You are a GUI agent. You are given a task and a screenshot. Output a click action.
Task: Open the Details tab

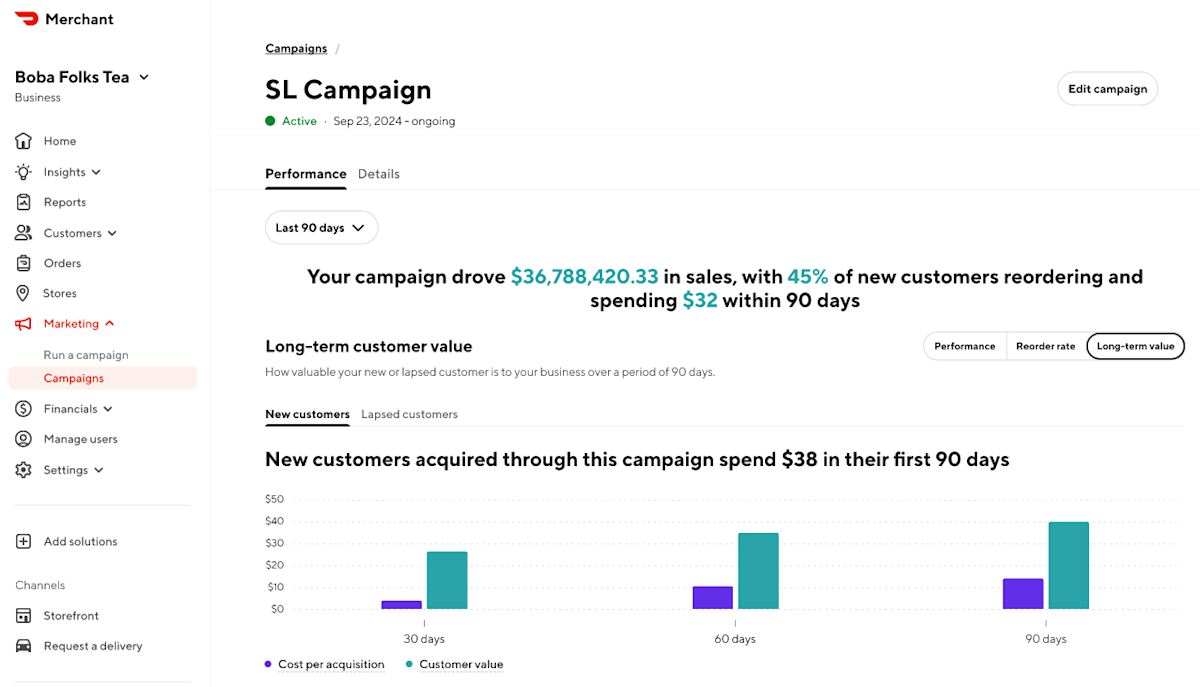(x=379, y=174)
